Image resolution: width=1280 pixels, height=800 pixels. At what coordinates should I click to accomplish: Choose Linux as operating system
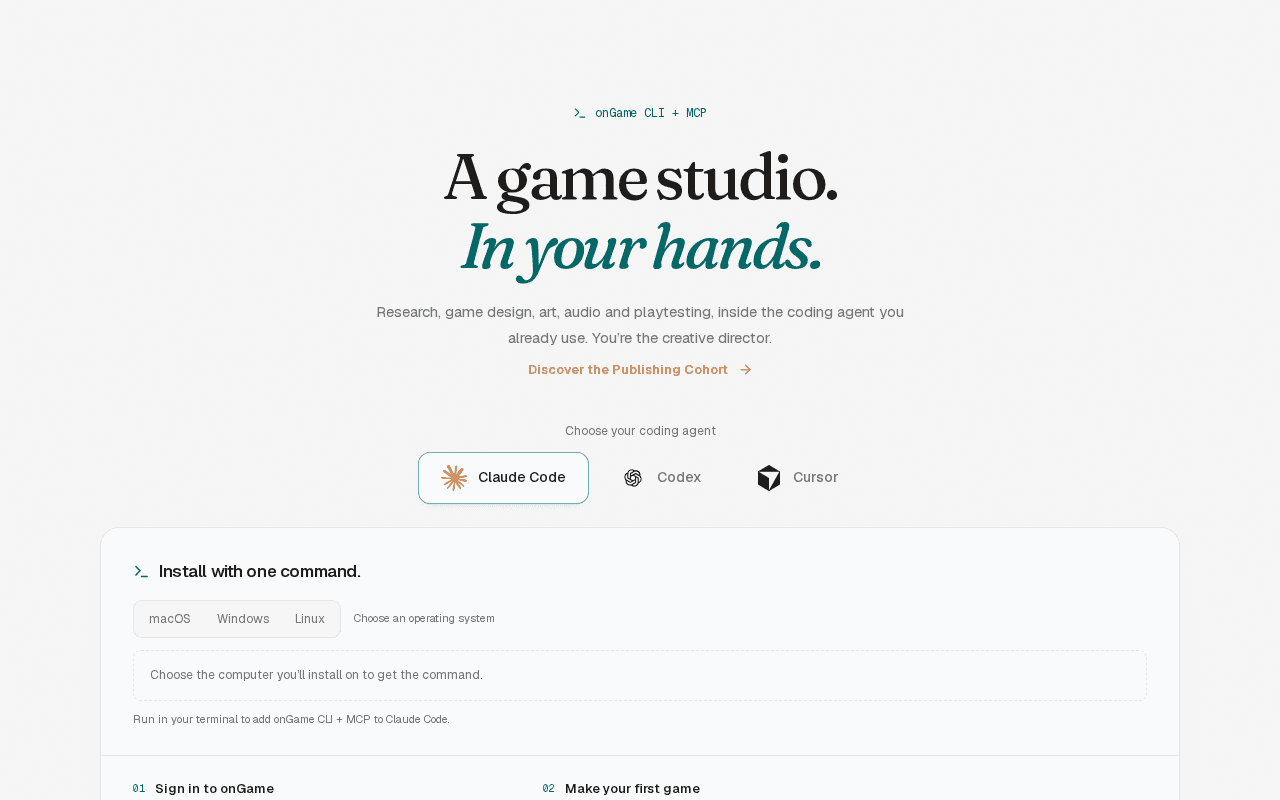[310, 619]
